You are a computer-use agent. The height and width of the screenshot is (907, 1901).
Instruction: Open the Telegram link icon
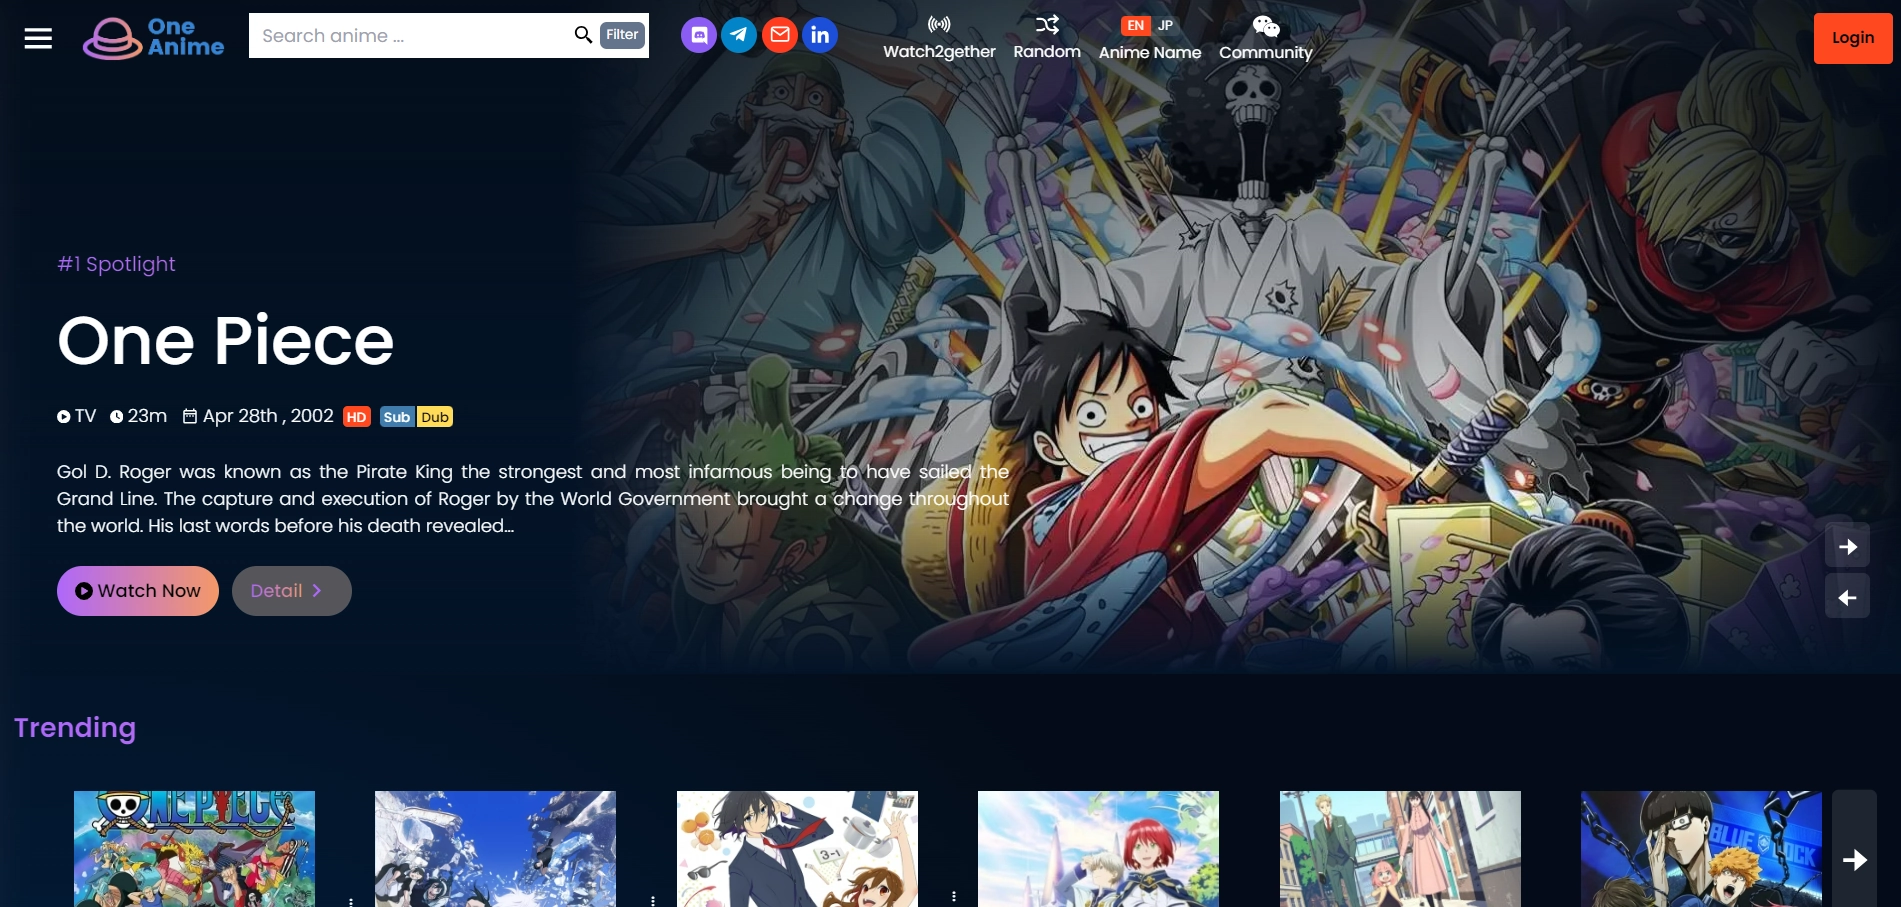click(x=739, y=35)
